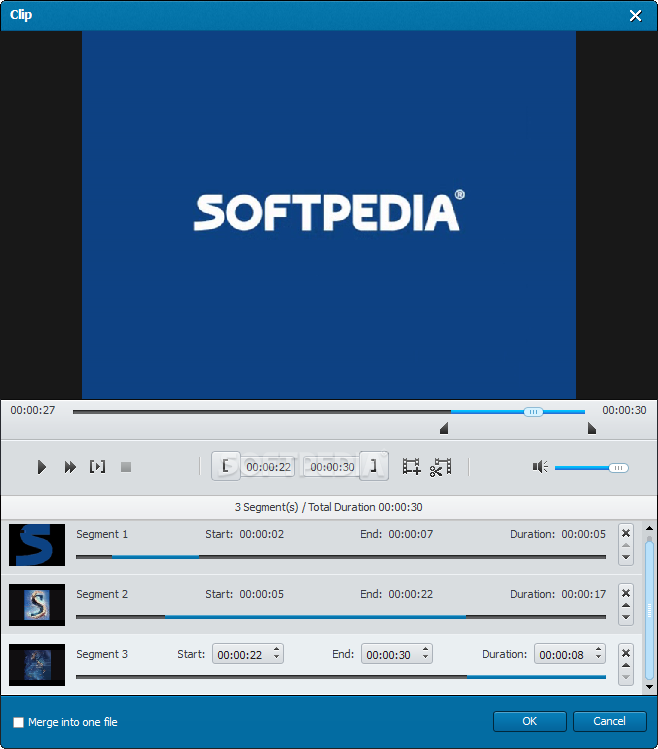The image size is (658, 749).
Task: Click the new segment filmstrip icon
Action: (x=411, y=466)
